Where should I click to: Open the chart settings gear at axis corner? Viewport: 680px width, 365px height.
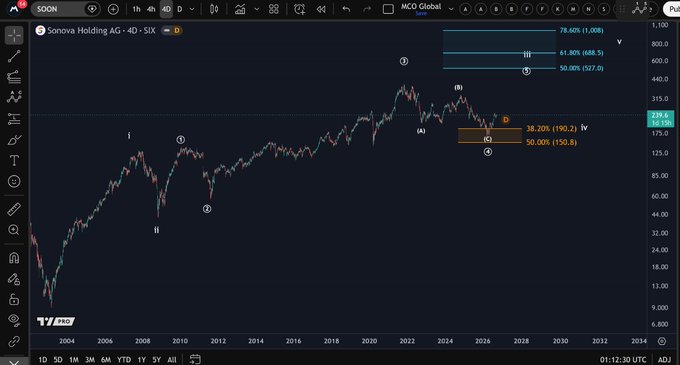coord(662,341)
